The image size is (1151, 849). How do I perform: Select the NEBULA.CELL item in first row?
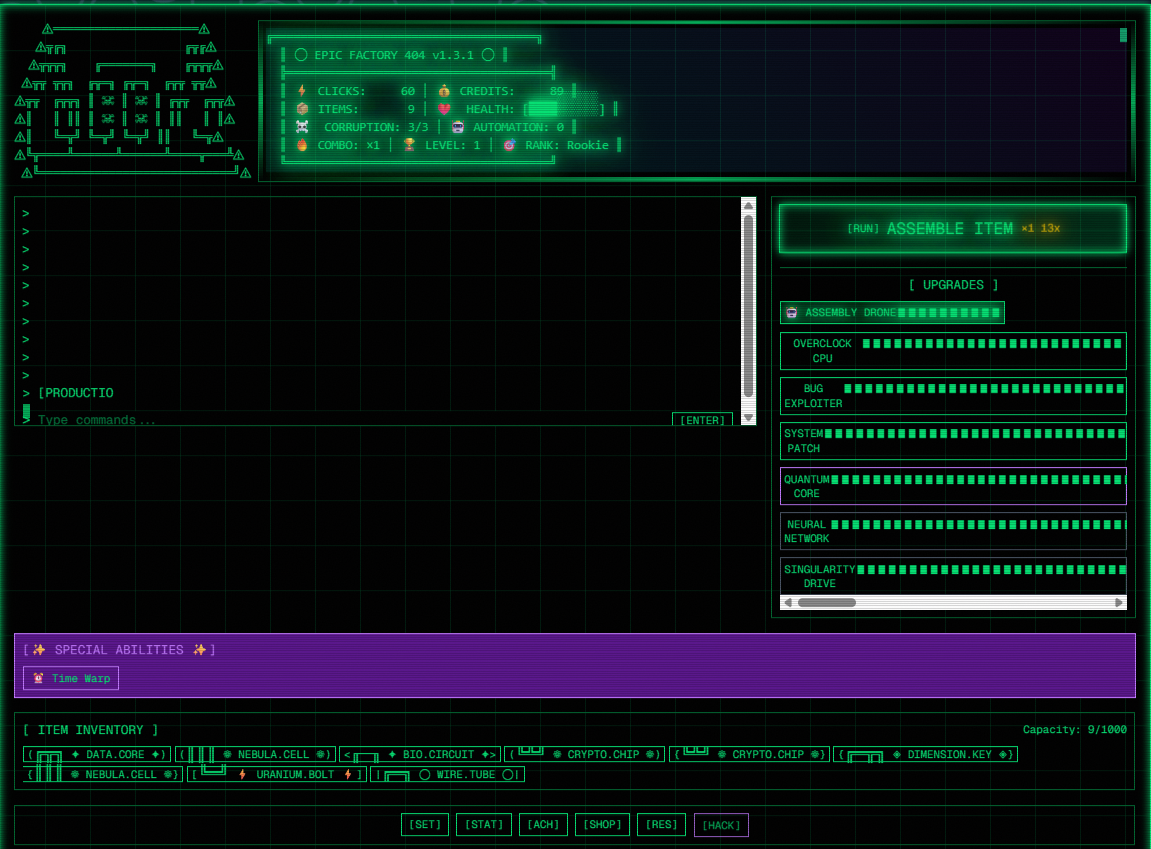coord(255,754)
